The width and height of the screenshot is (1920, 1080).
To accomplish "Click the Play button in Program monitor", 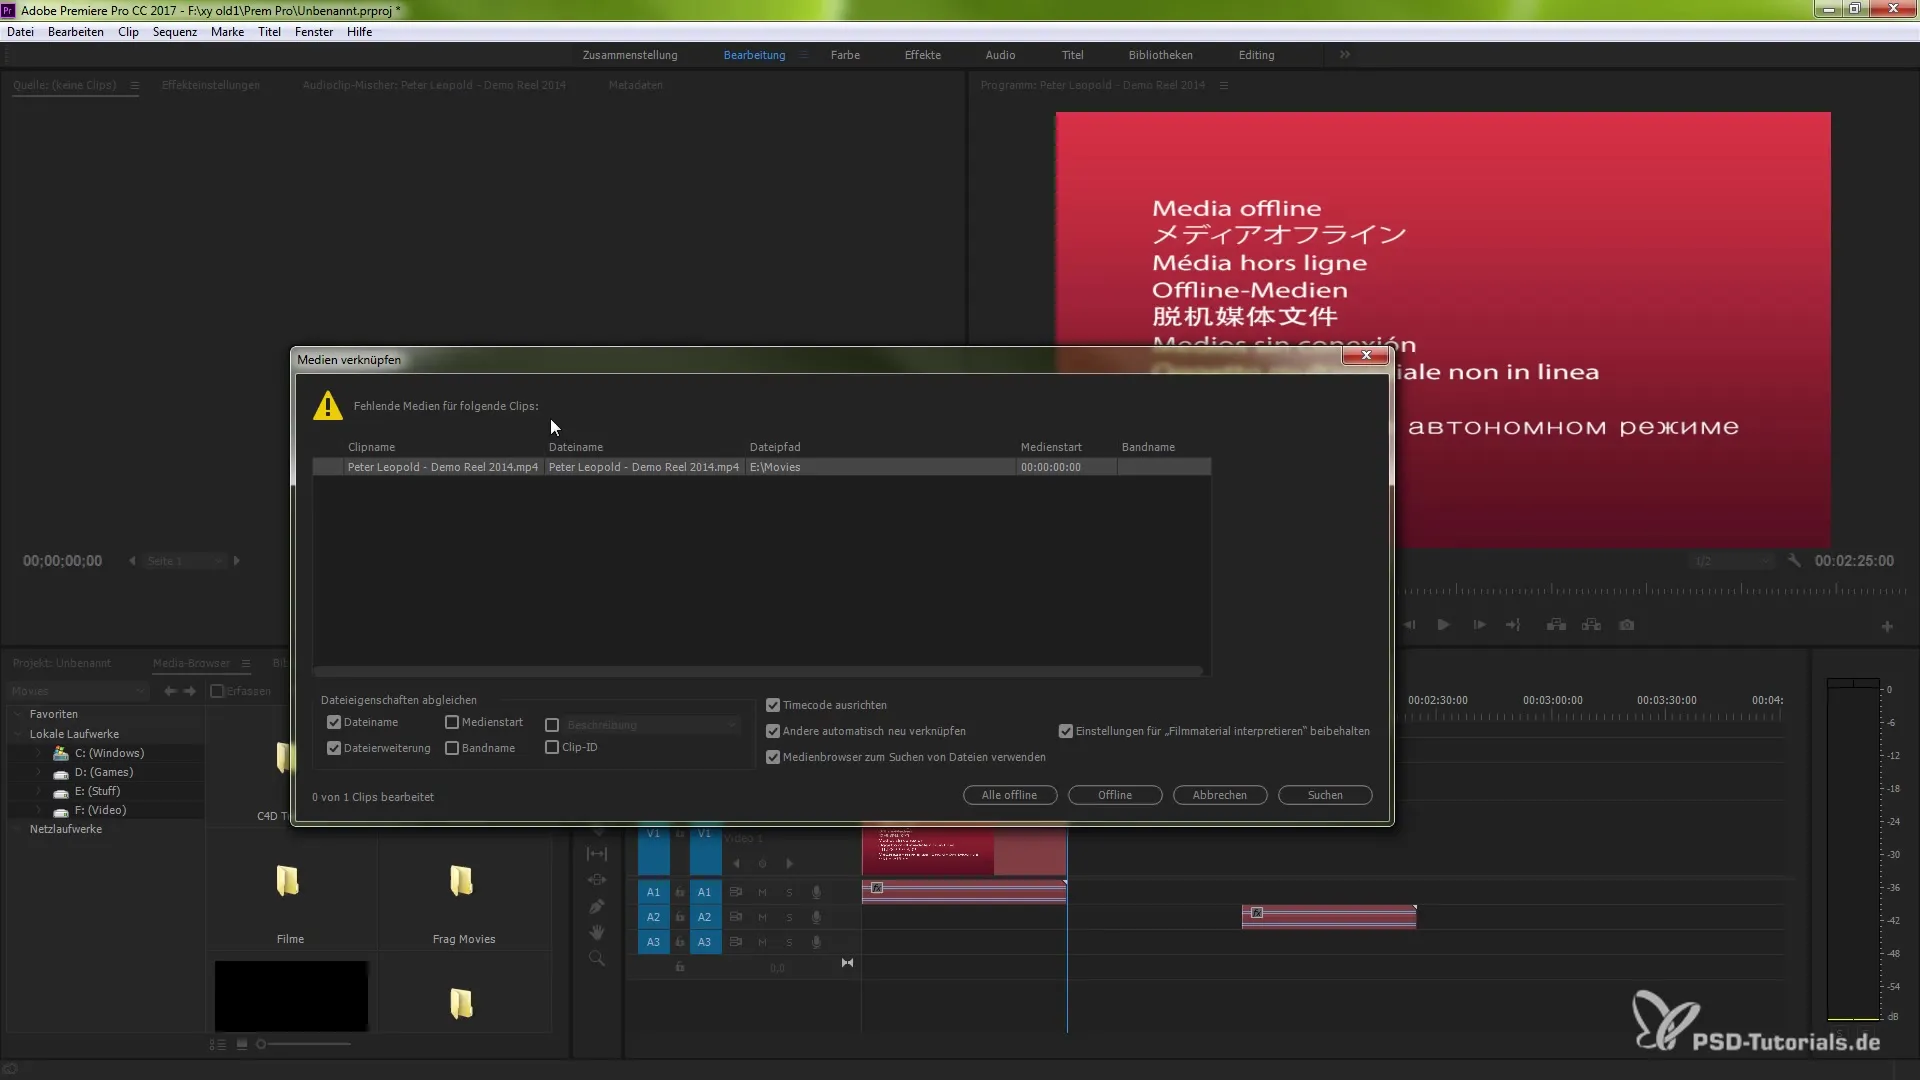I will tap(1443, 625).
